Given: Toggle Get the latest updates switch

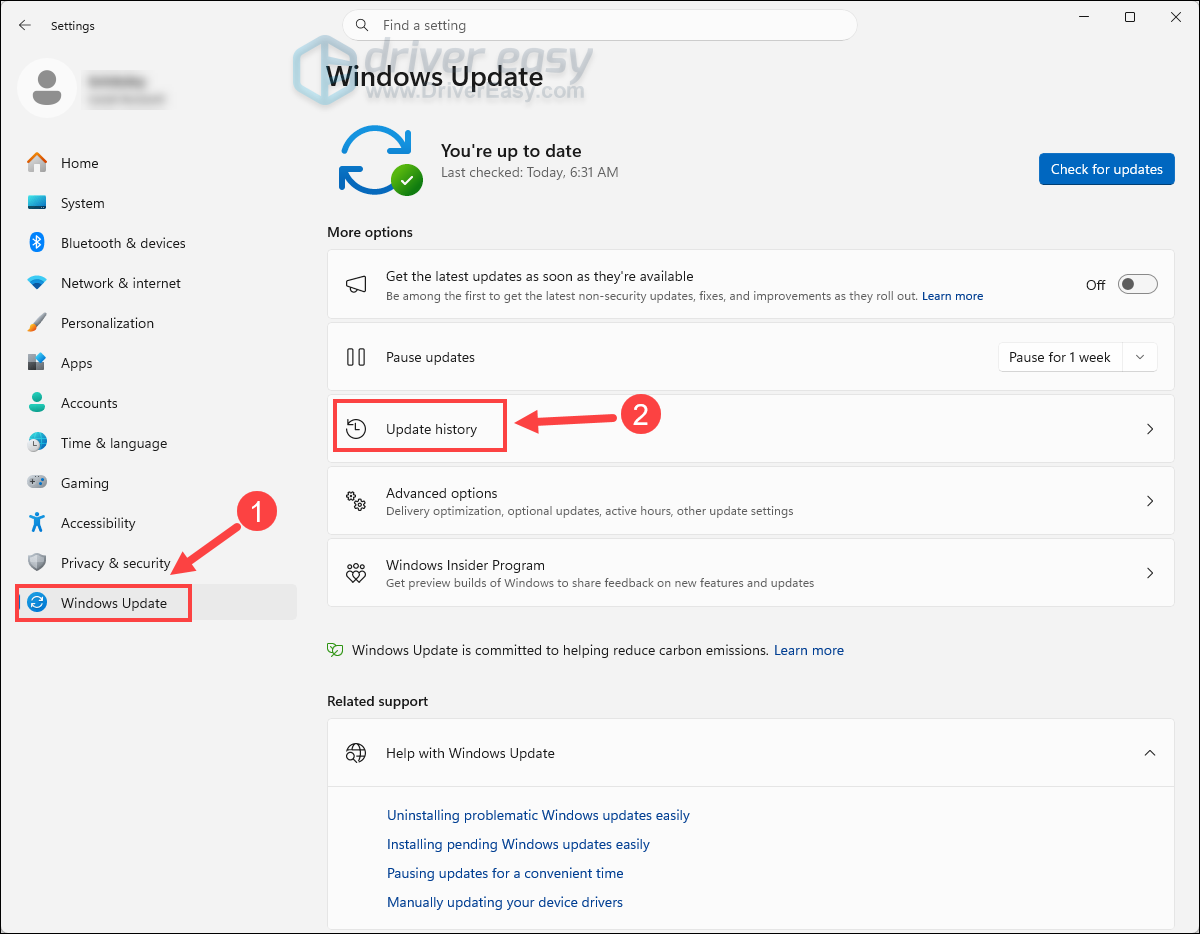Looking at the screenshot, I should tap(1138, 285).
